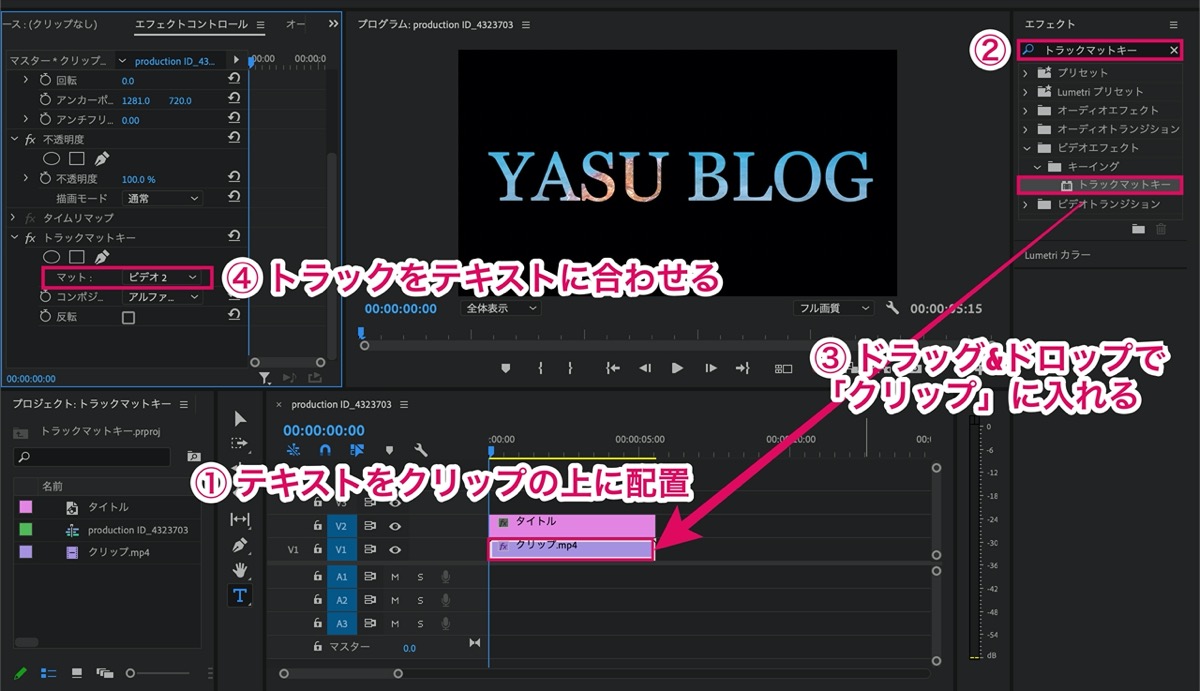The width and height of the screenshot is (1200, 691).
Task: Open エフェクトコントロール panel tab
Action: [x=190, y=24]
